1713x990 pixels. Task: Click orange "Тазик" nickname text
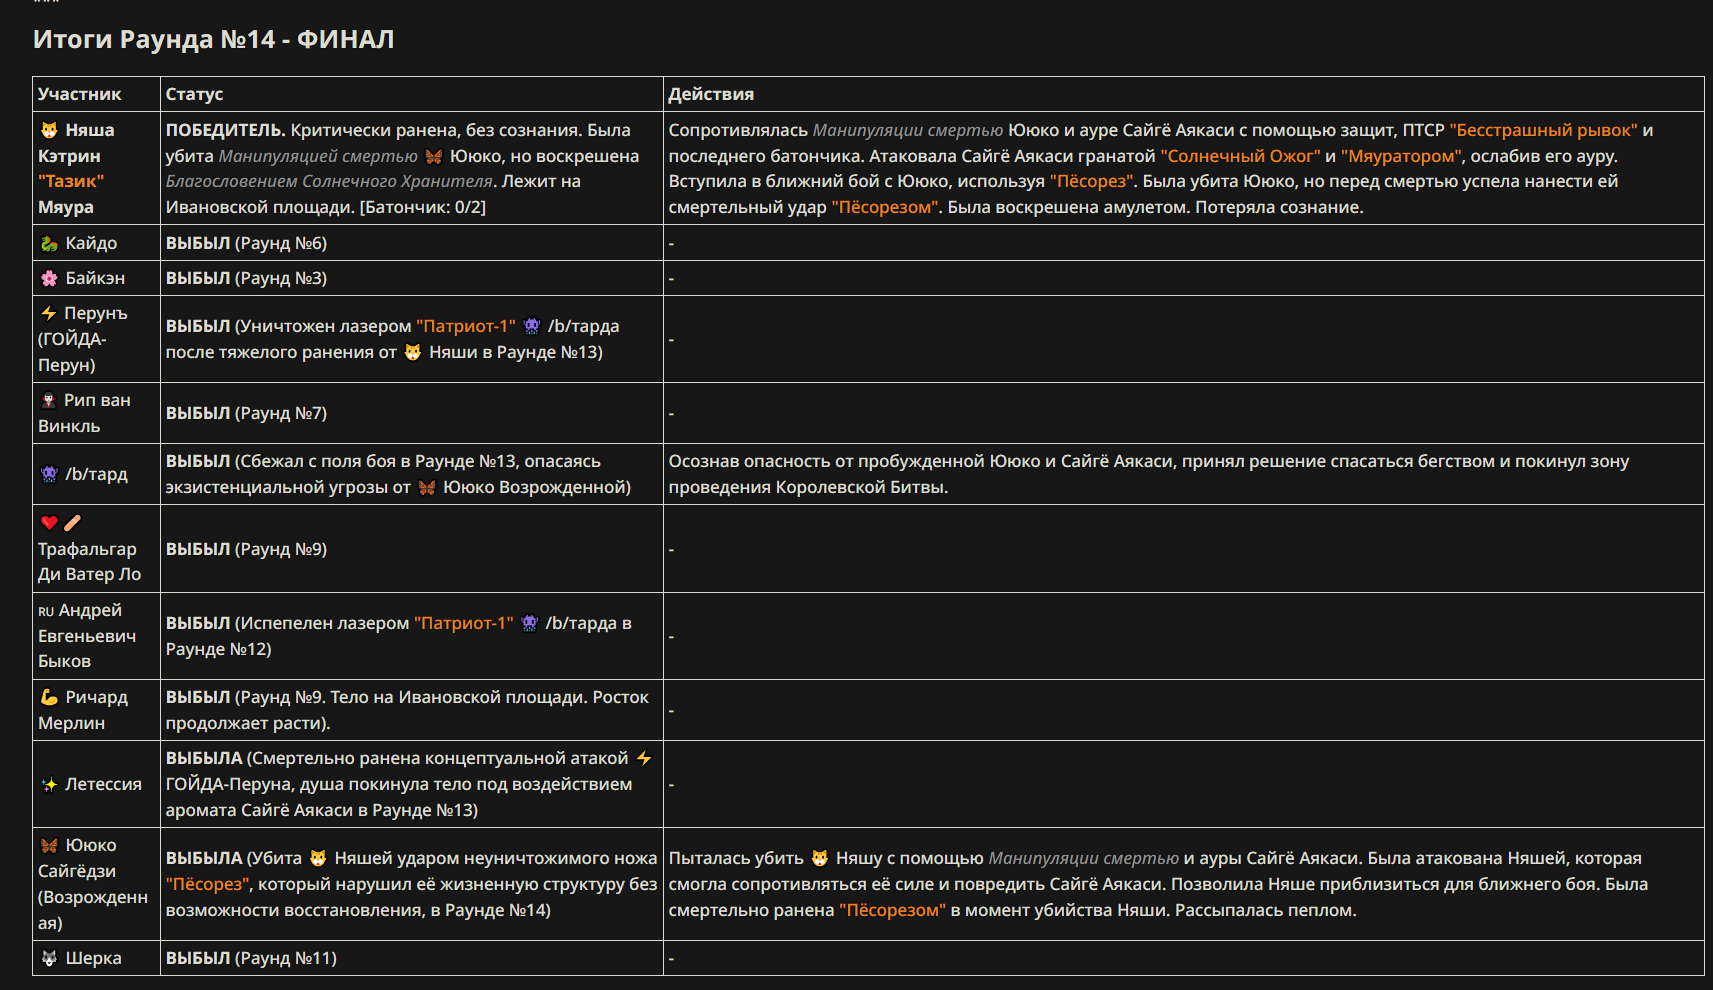point(71,181)
